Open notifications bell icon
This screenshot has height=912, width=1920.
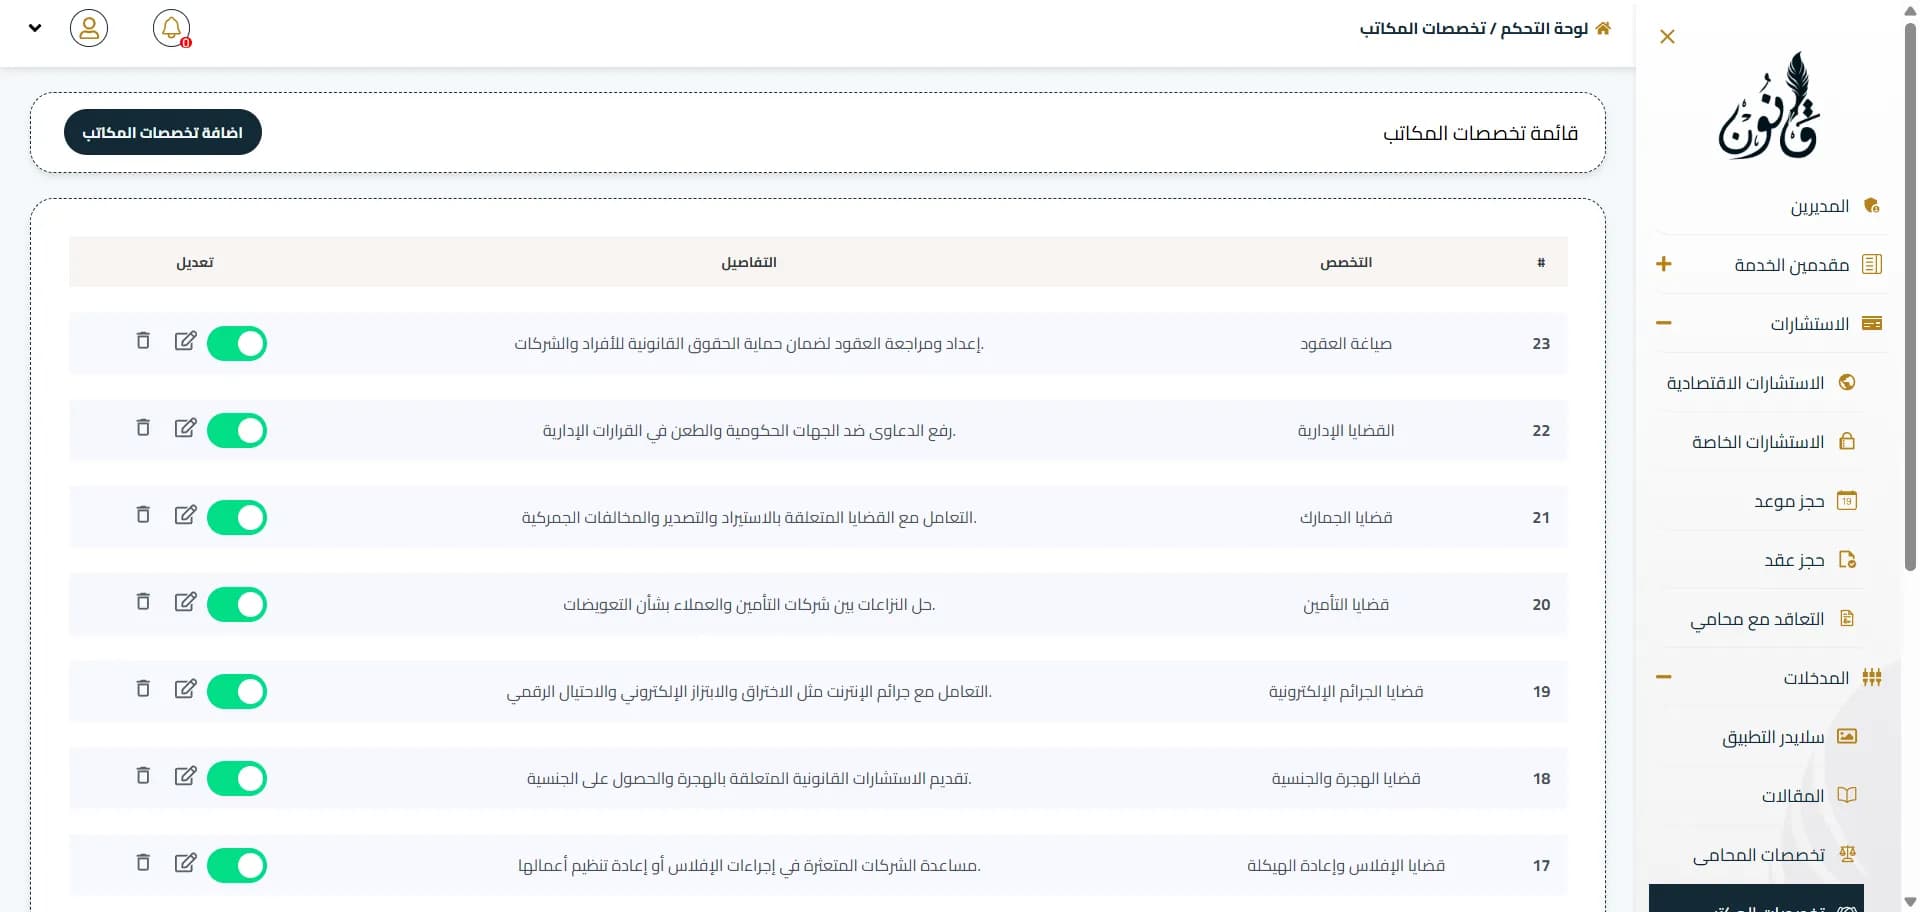171,28
